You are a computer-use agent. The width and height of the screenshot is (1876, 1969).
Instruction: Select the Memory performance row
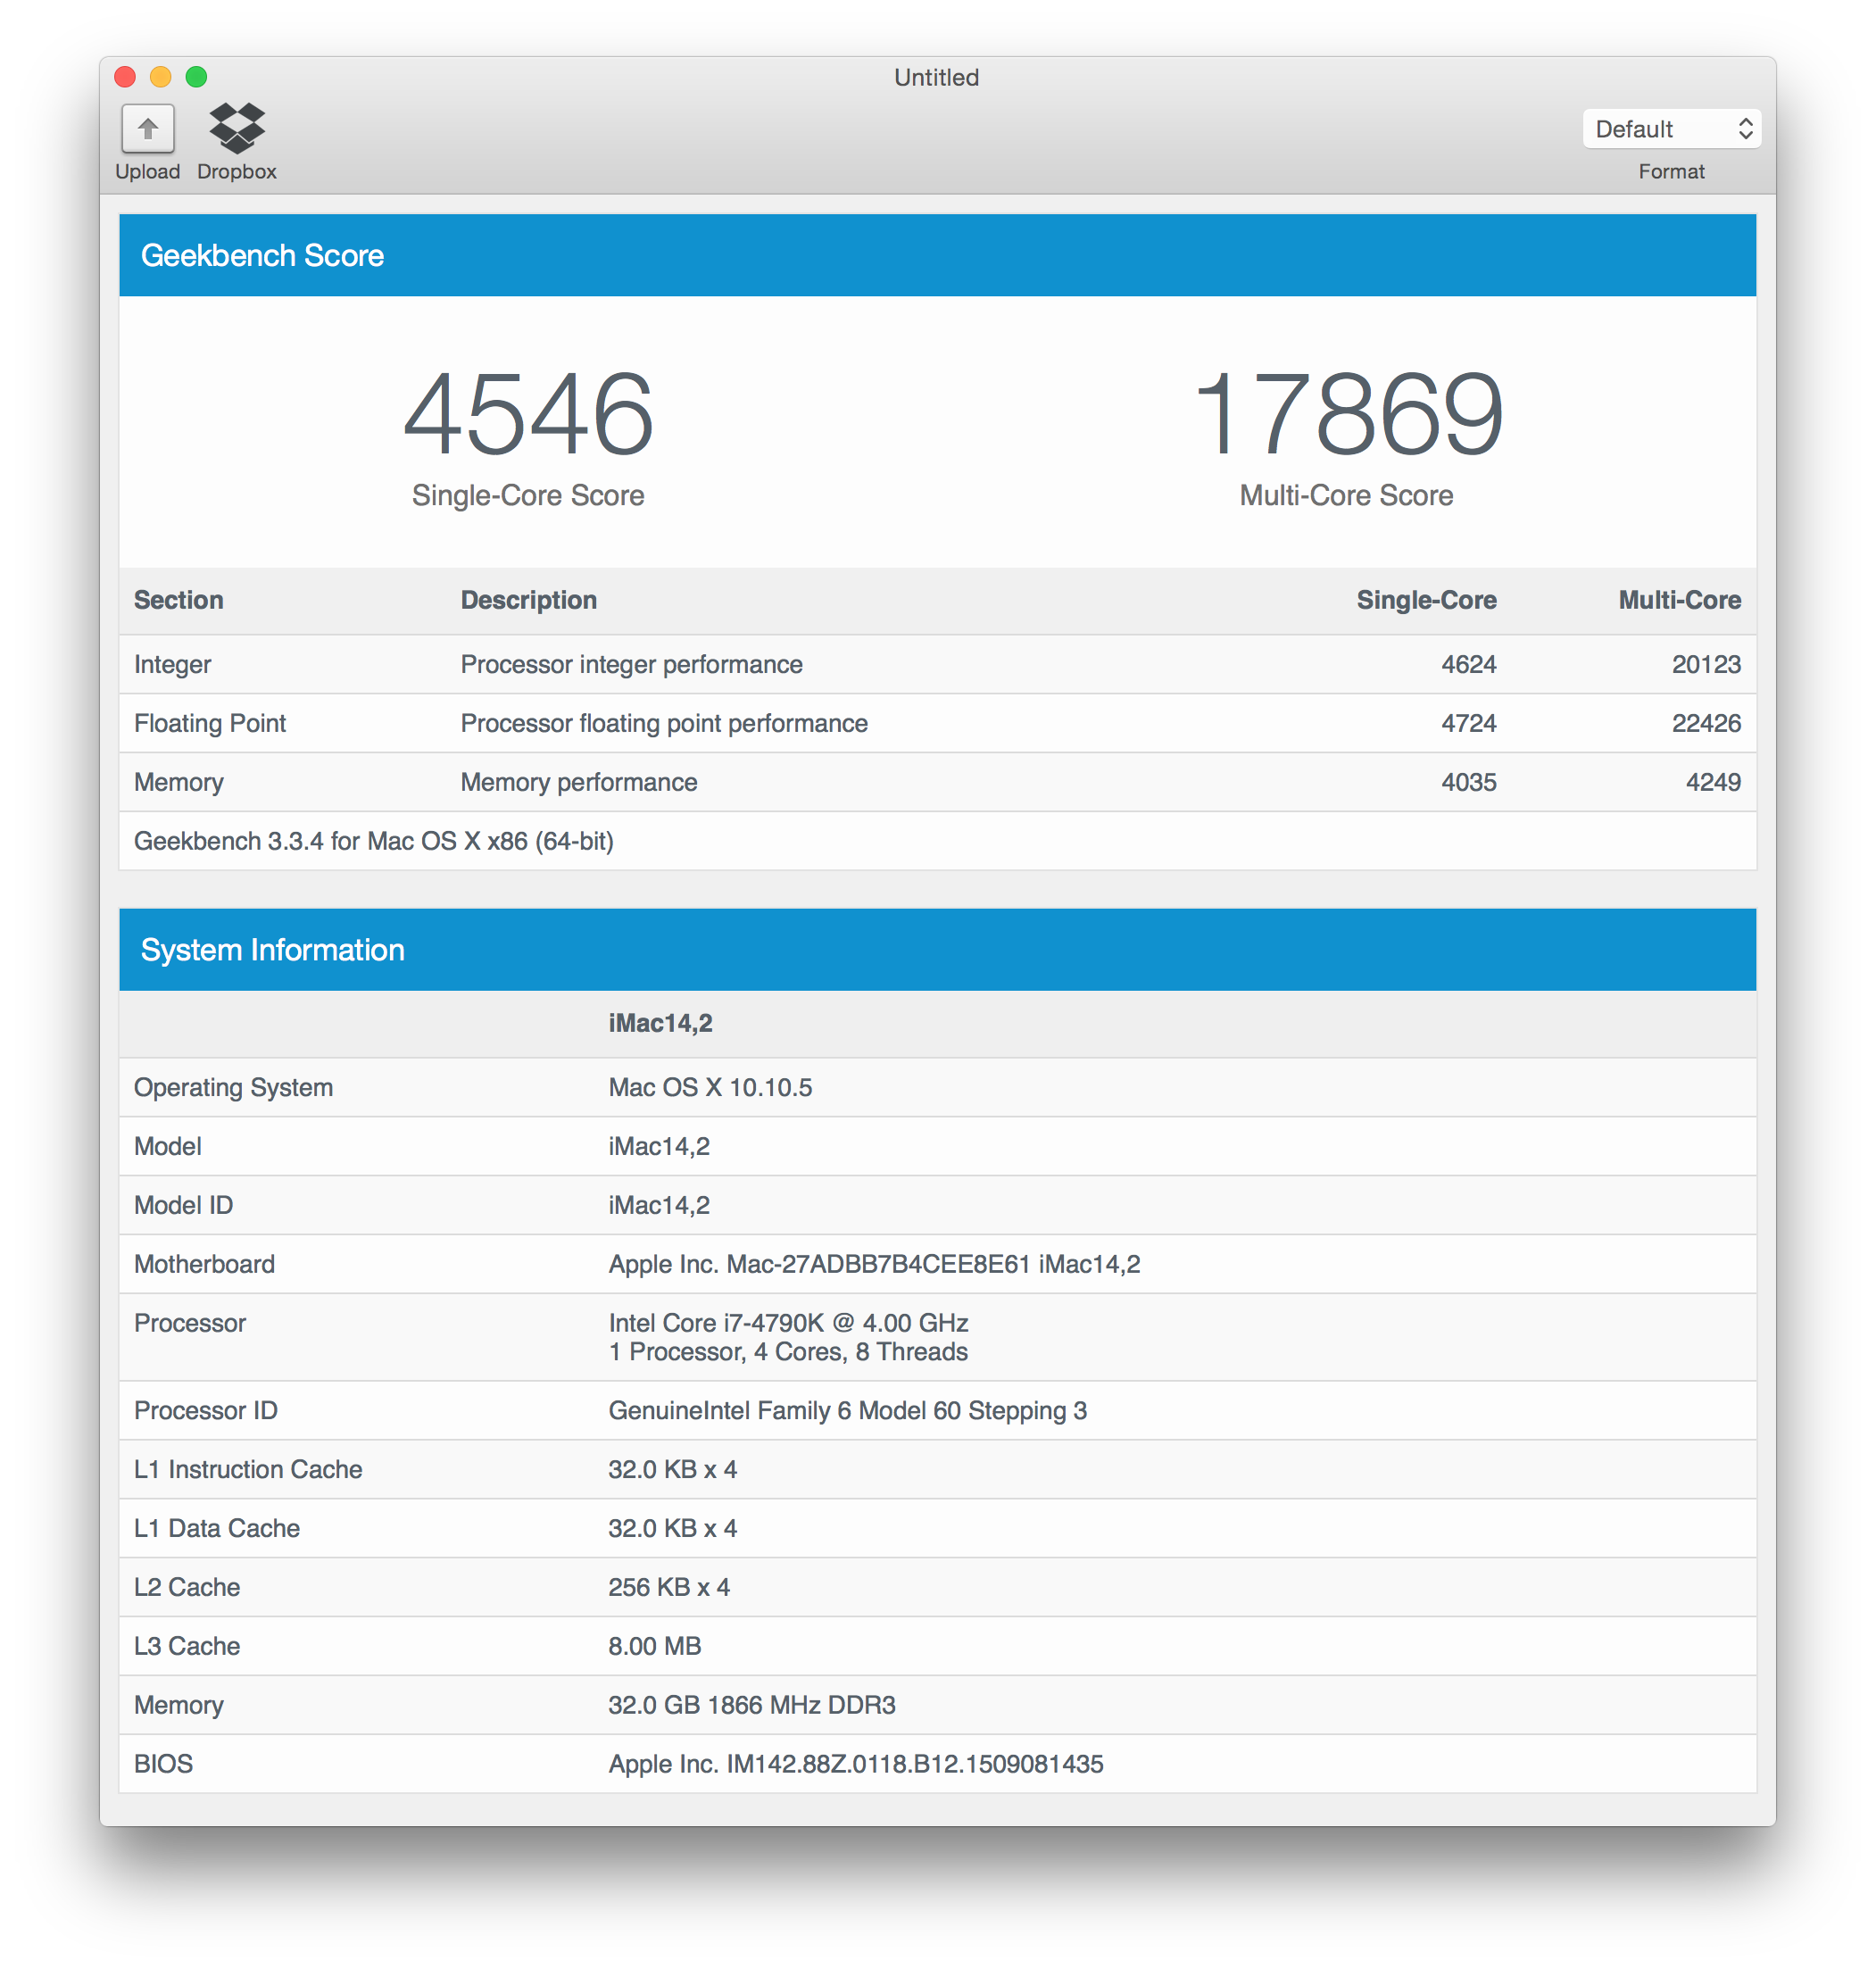578,782
